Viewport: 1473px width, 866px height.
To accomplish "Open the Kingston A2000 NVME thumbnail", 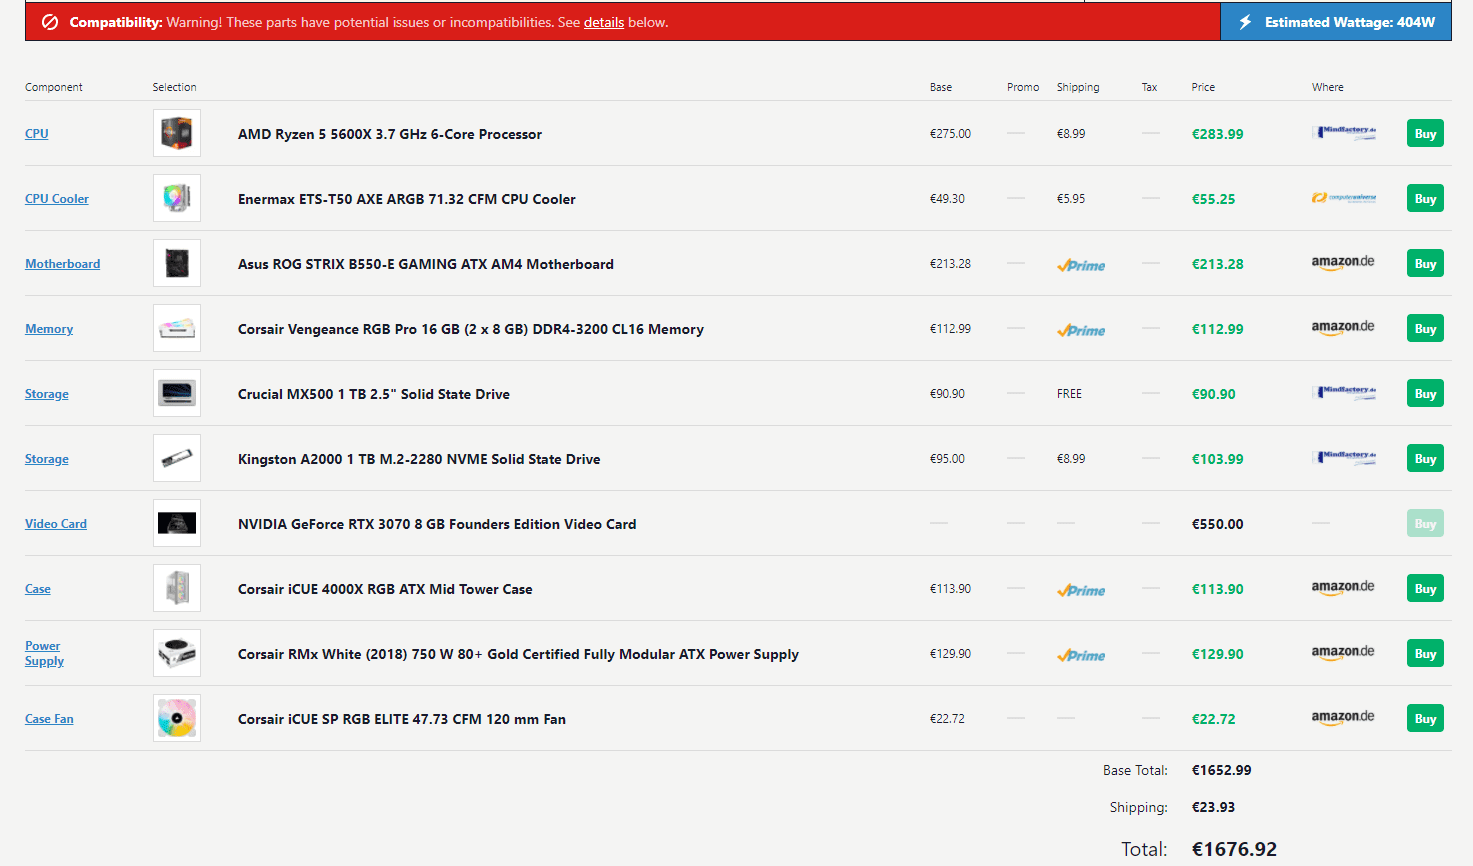I will (x=177, y=458).
